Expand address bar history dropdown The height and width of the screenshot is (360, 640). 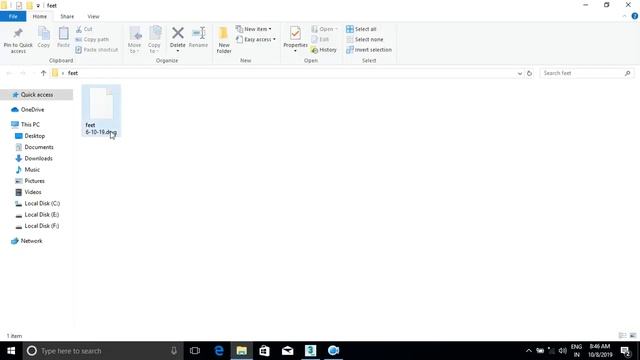520,73
